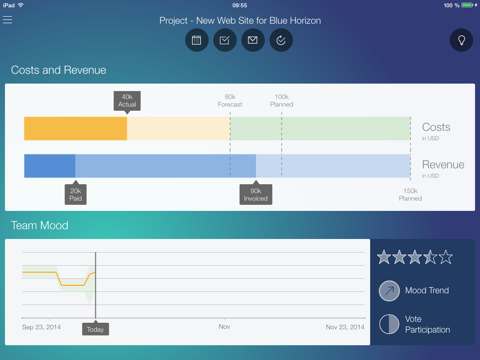Open the mail envelope icon button

(x=253, y=40)
